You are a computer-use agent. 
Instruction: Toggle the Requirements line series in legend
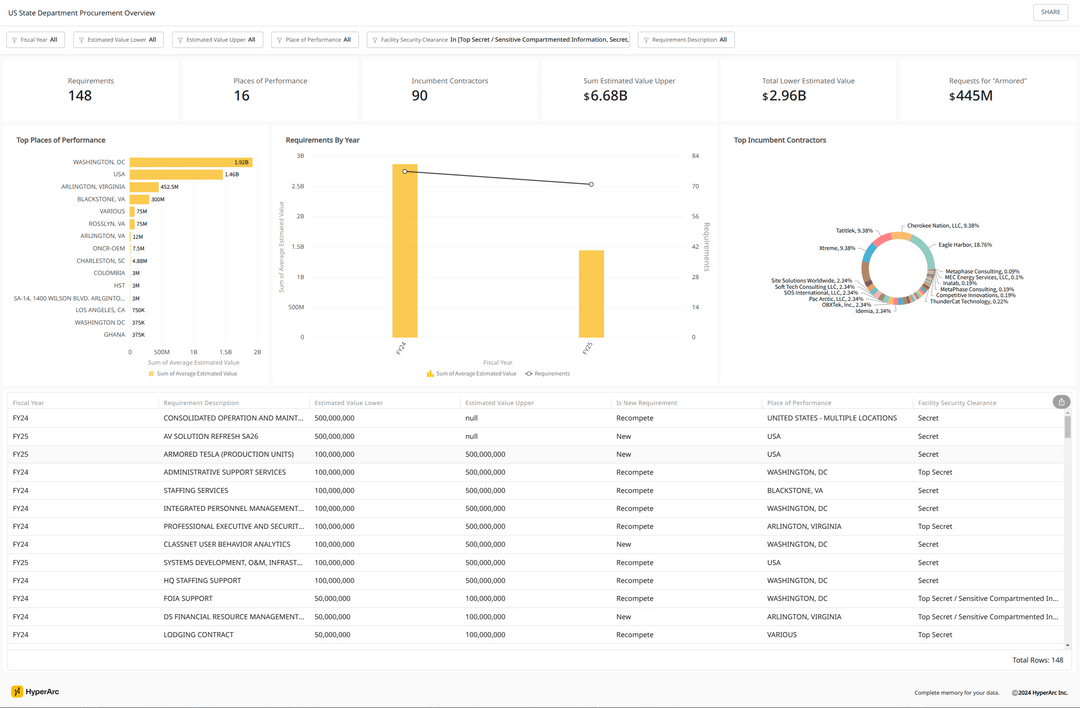click(x=547, y=373)
